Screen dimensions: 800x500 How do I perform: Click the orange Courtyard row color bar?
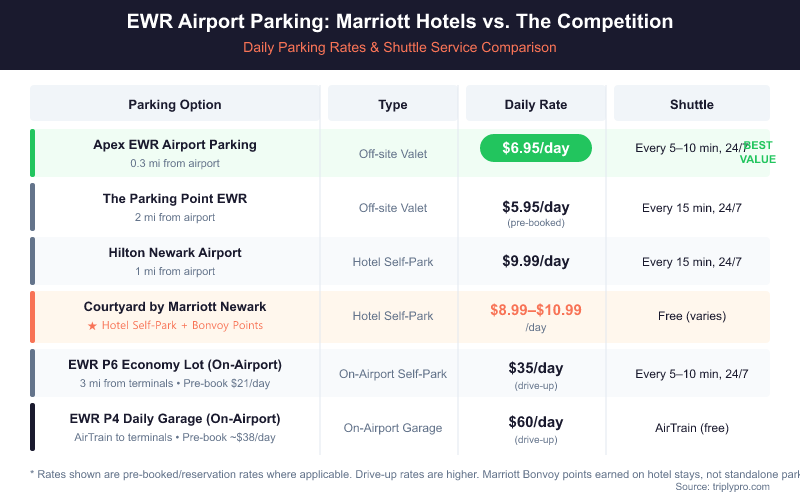(32, 316)
